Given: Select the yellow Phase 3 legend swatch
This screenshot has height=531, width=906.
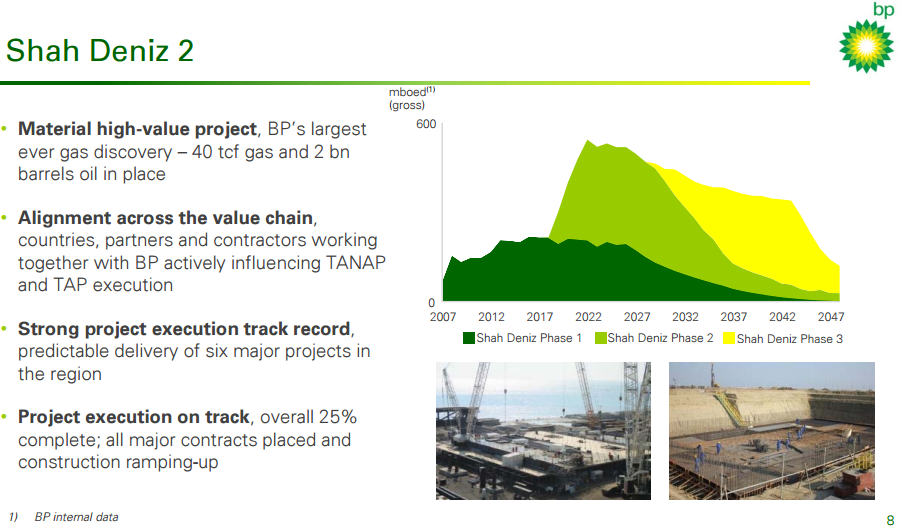Looking at the screenshot, I should coord(728,338).
